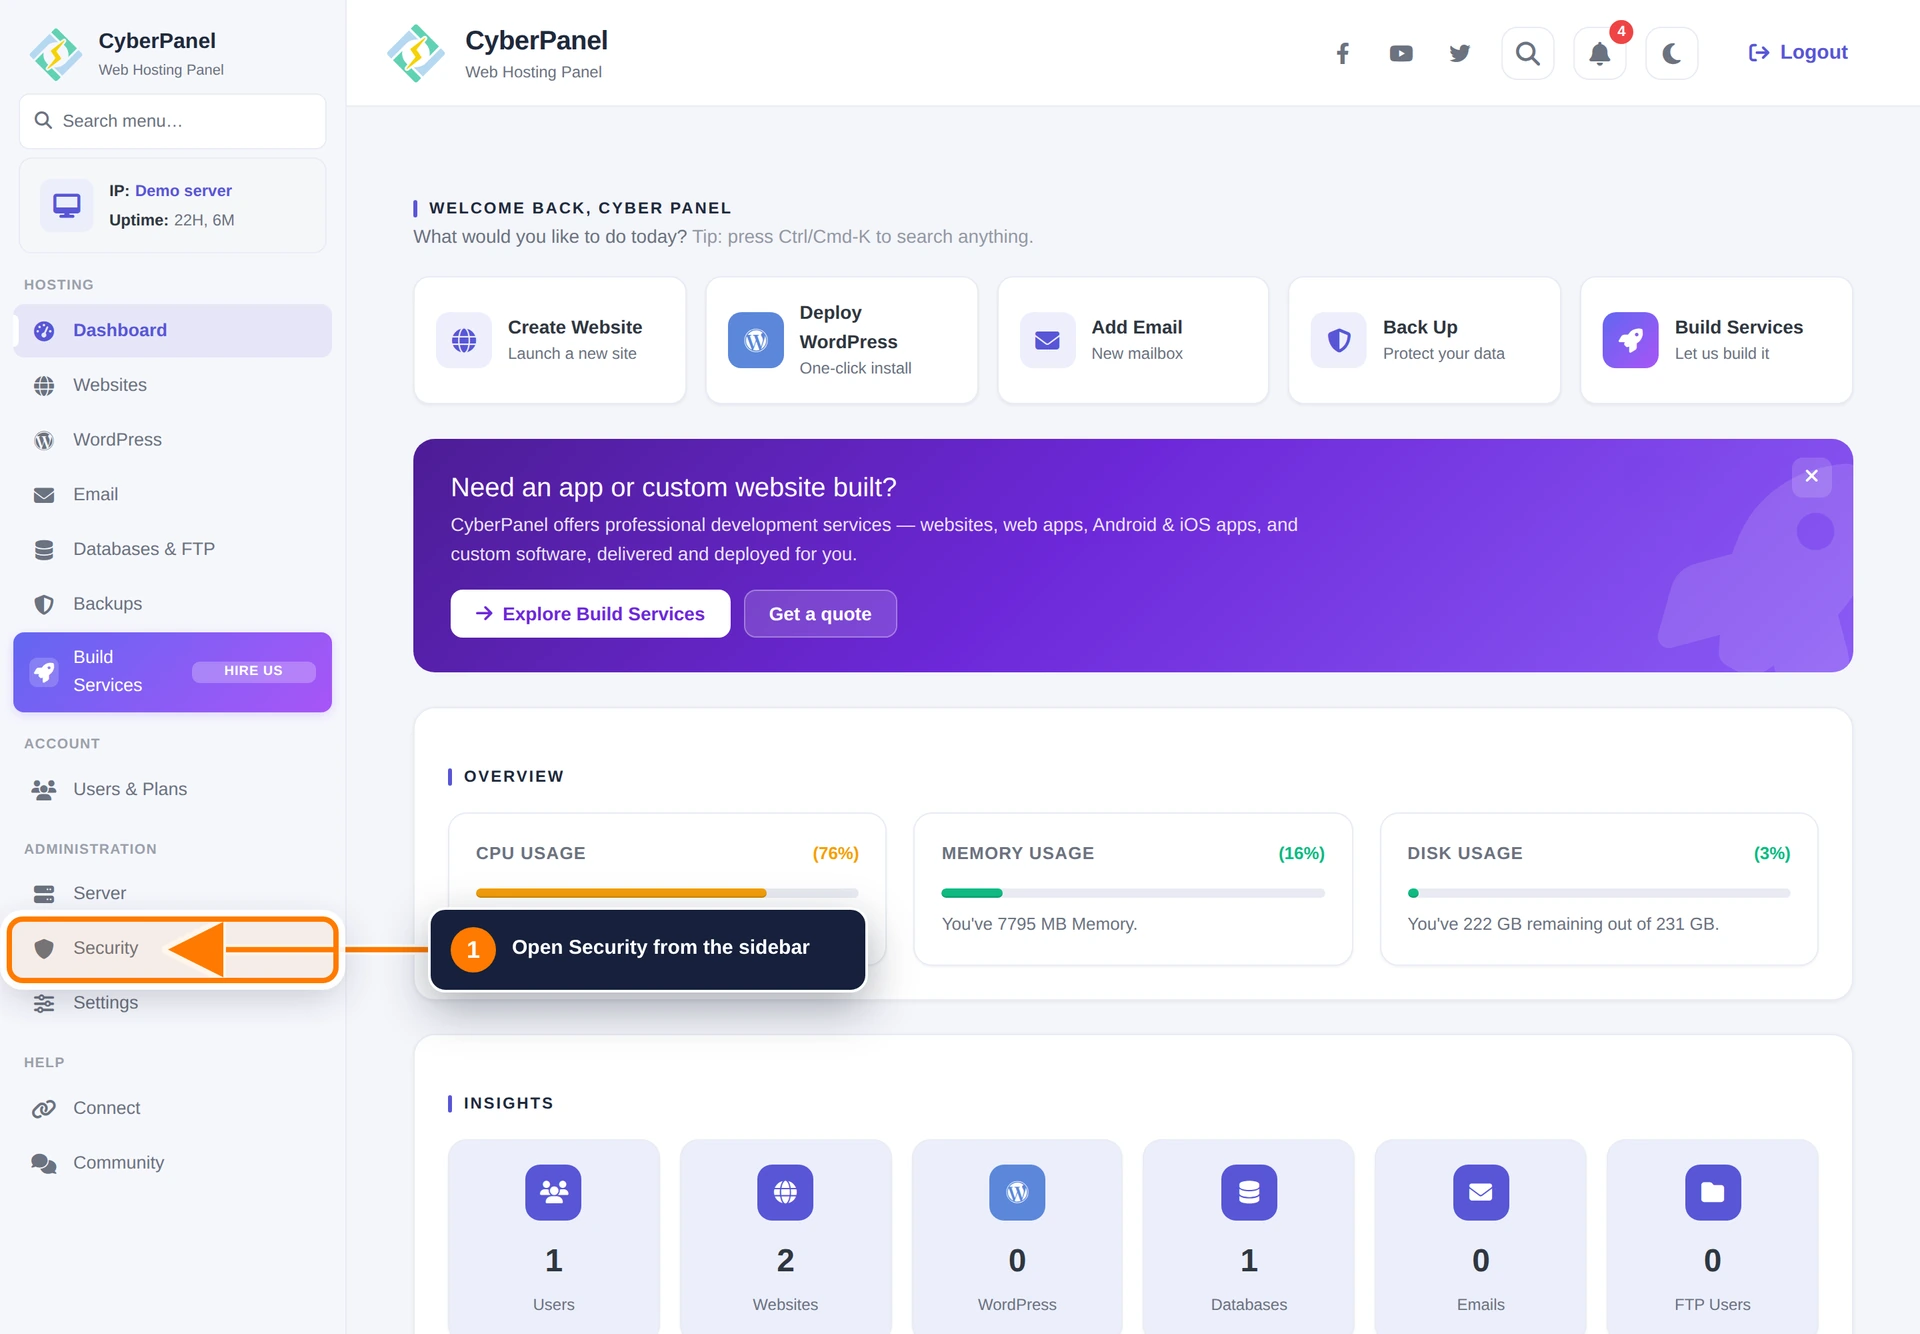Click the FTP Users folder icon
The width and height of the screenshot is (1920, 1334).
click(x=1713, y=1192)
